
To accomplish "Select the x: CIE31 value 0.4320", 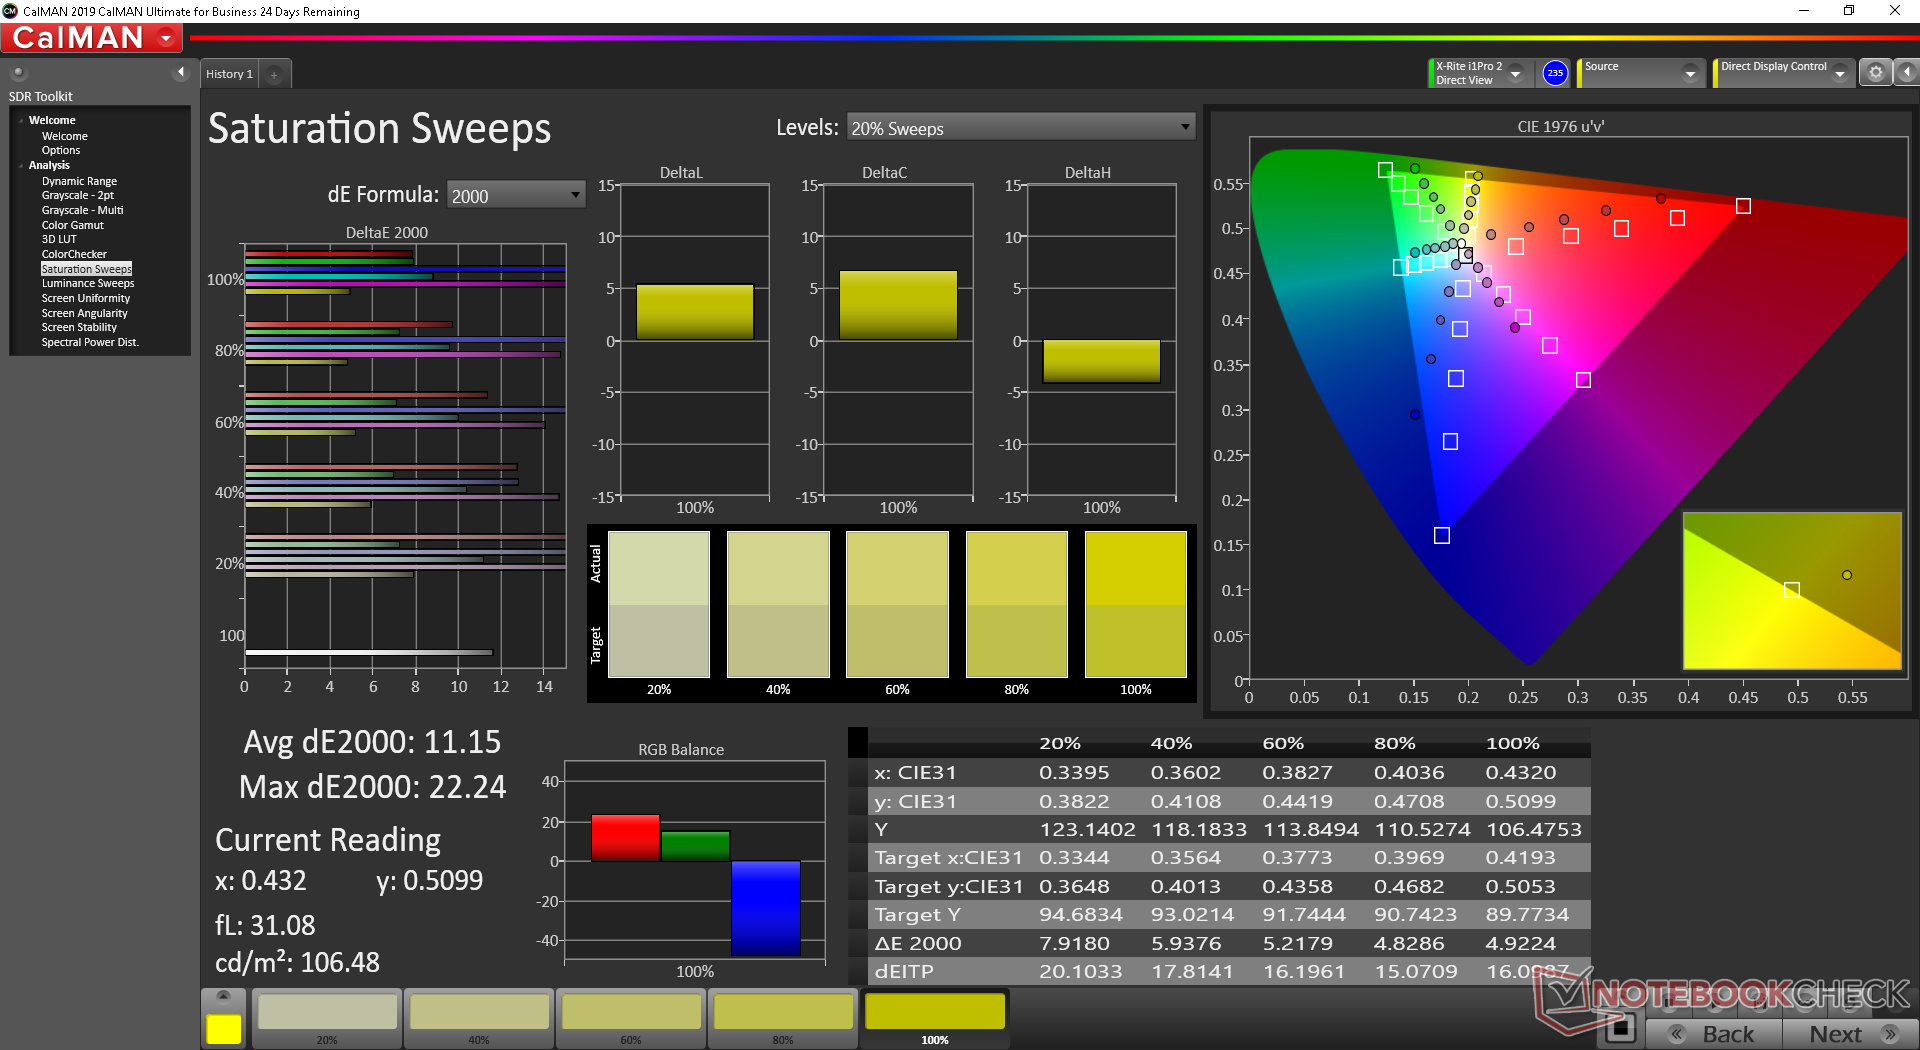I will point(1520,772).
